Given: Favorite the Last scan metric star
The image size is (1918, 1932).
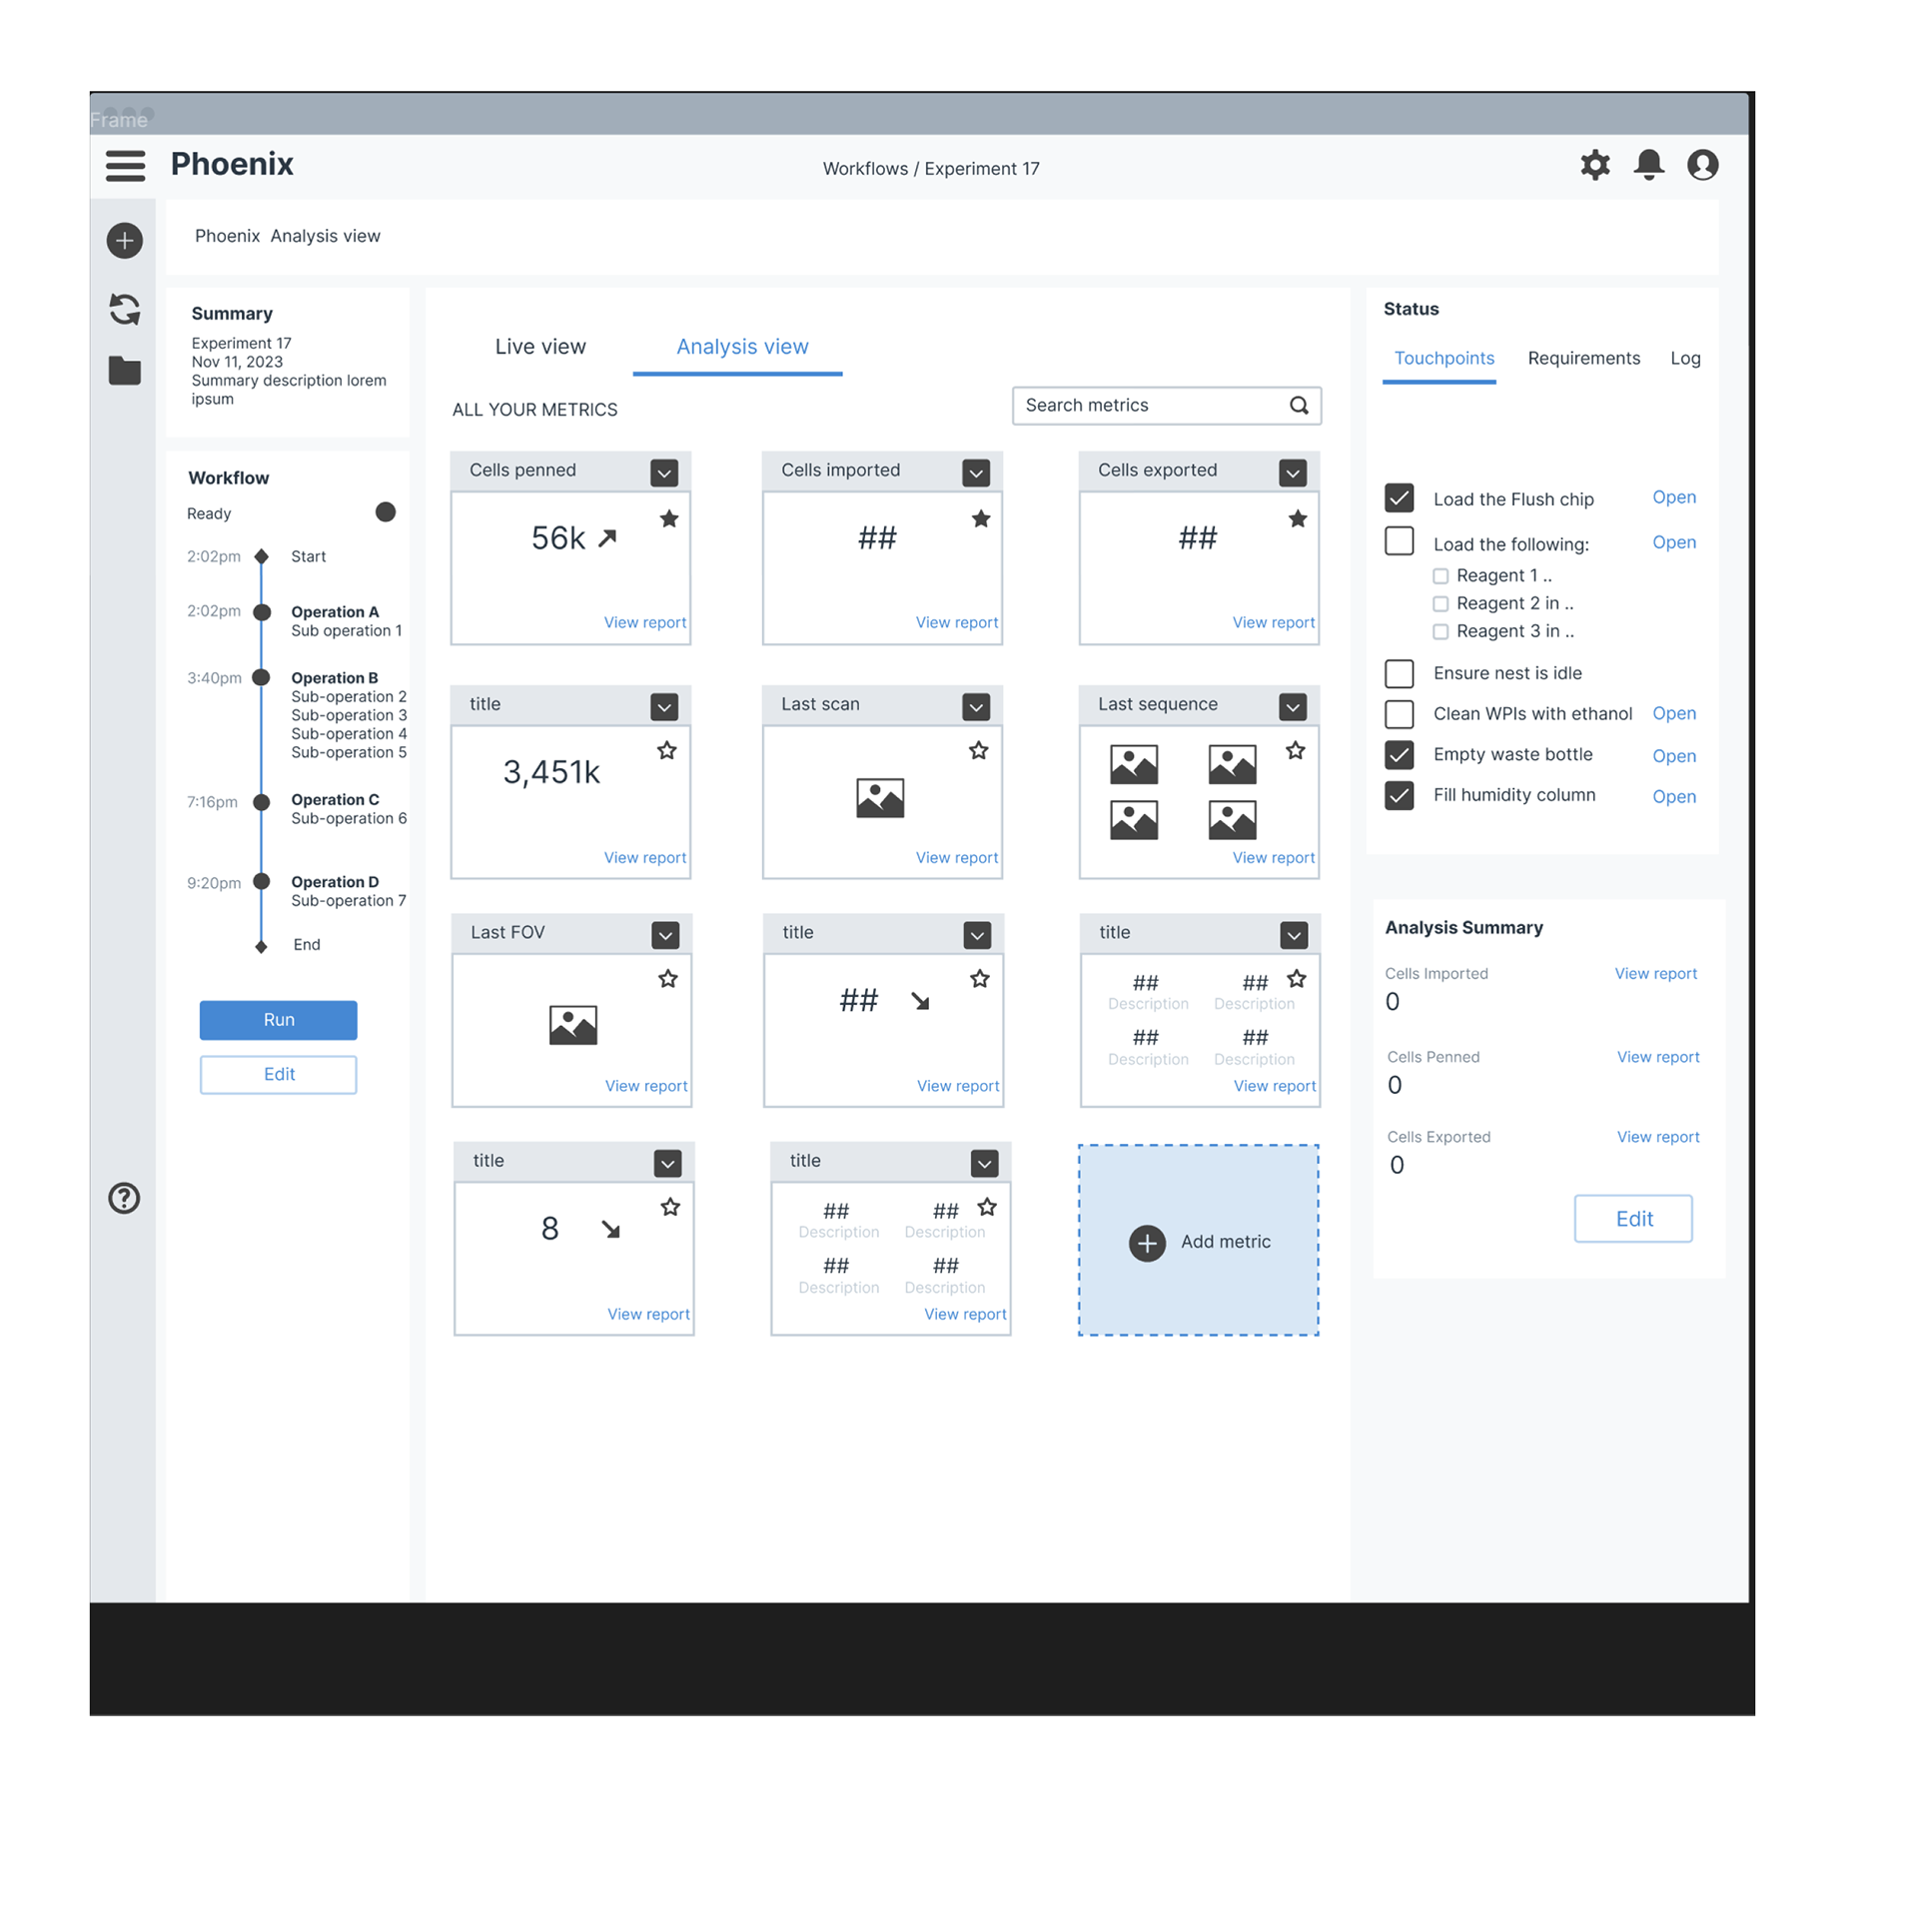Looking at the screenshot, I should [x=978, y=751].
